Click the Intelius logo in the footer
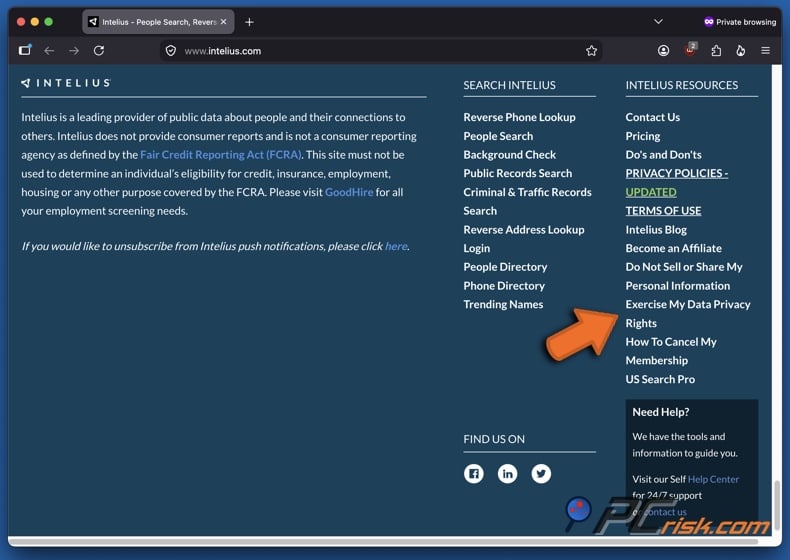Viewport: 790px width, 560px height. (x=66, y=83)
